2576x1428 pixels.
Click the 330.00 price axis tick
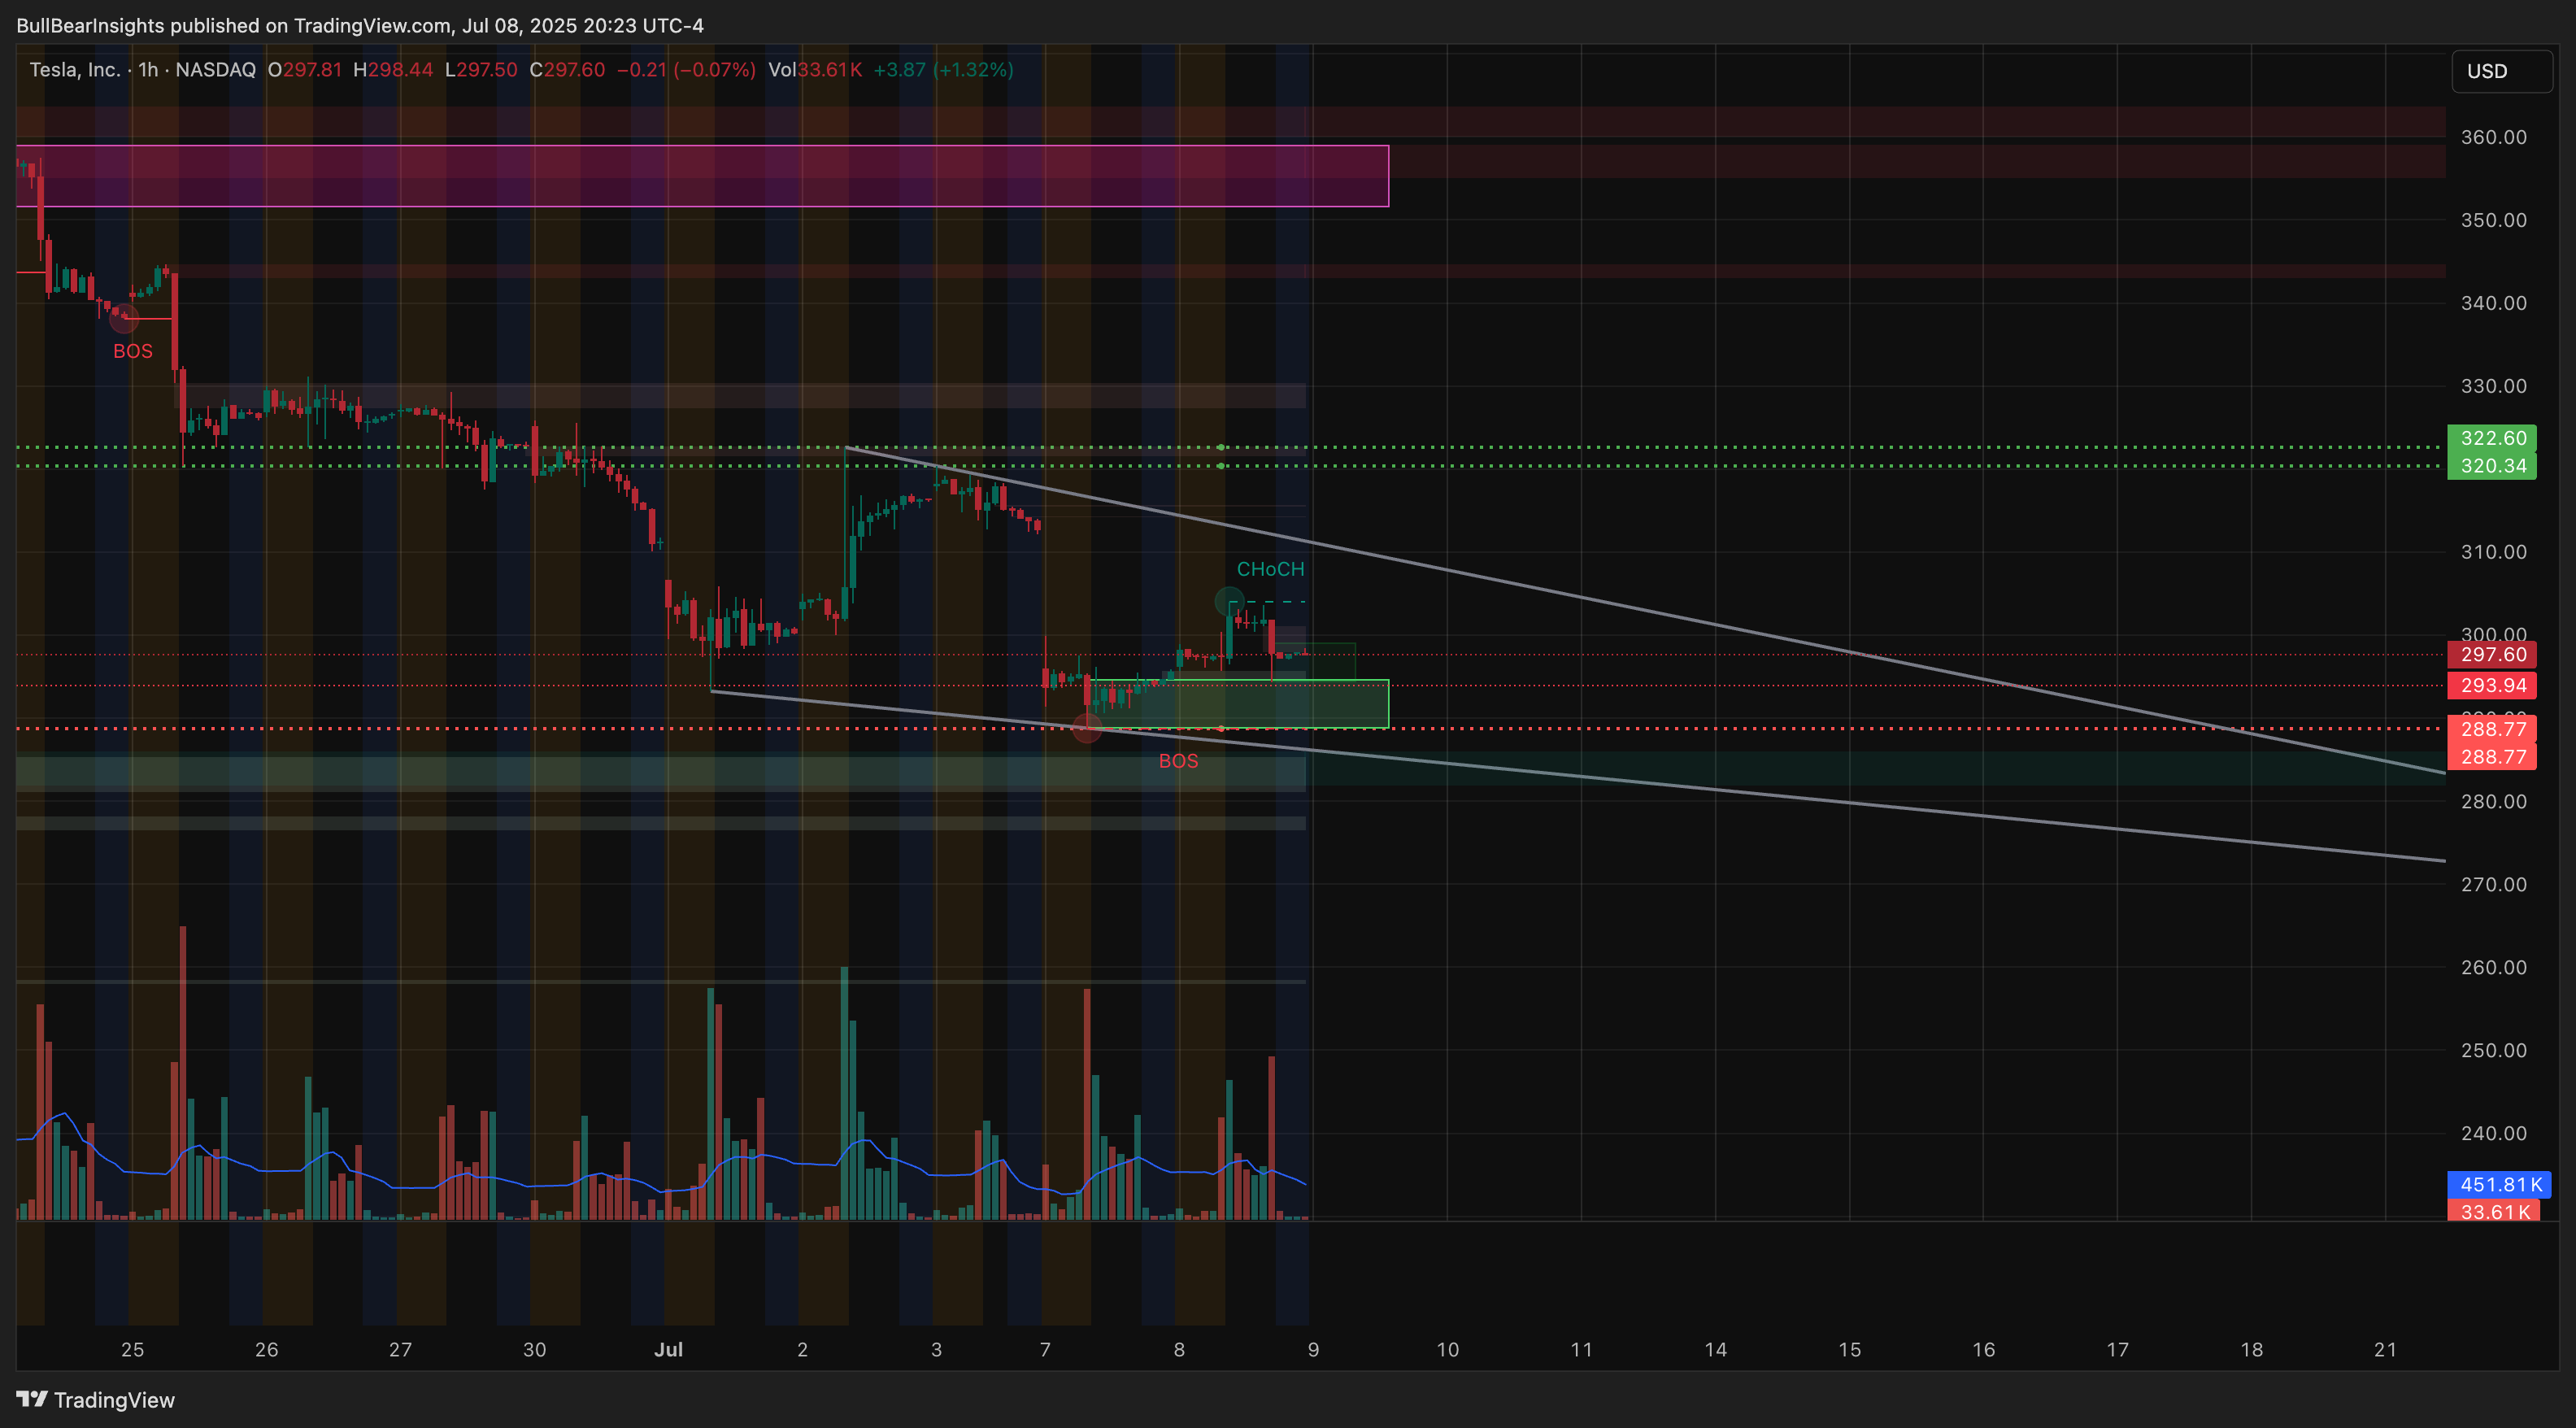coord(2493,386)
